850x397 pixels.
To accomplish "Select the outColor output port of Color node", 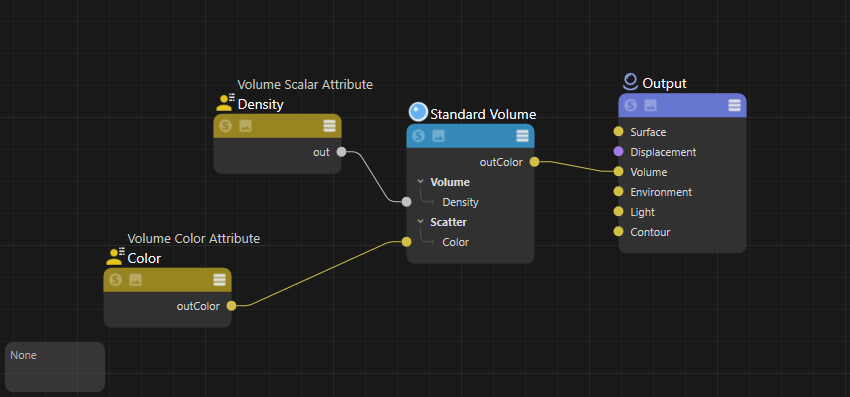I will click(231, 306).
